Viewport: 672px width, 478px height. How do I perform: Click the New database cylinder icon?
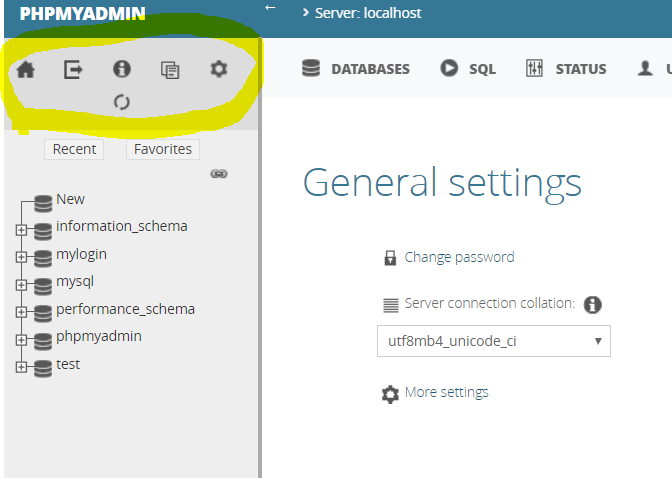43,203
